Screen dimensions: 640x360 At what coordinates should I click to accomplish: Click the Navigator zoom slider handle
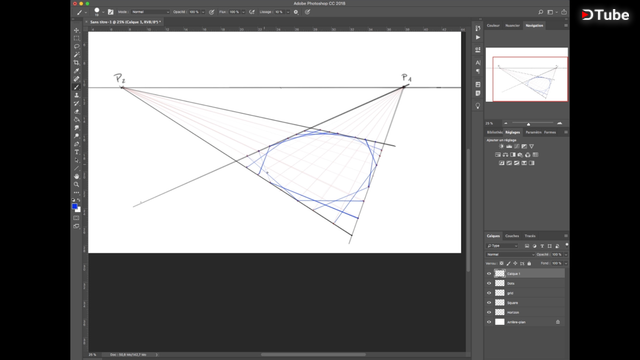pos(528,124)
